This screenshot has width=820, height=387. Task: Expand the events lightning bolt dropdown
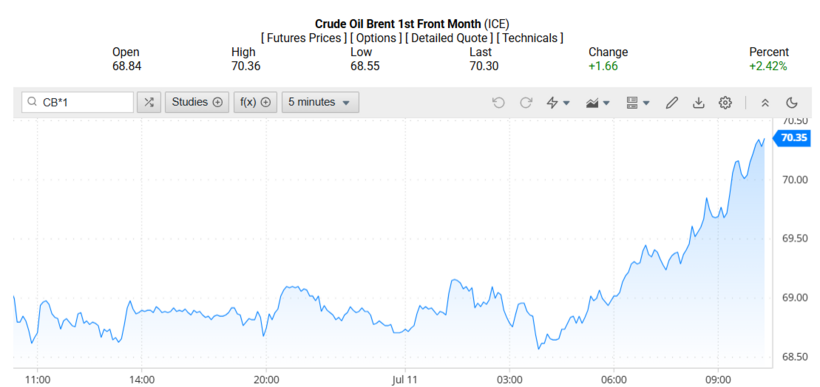(558, 103)
